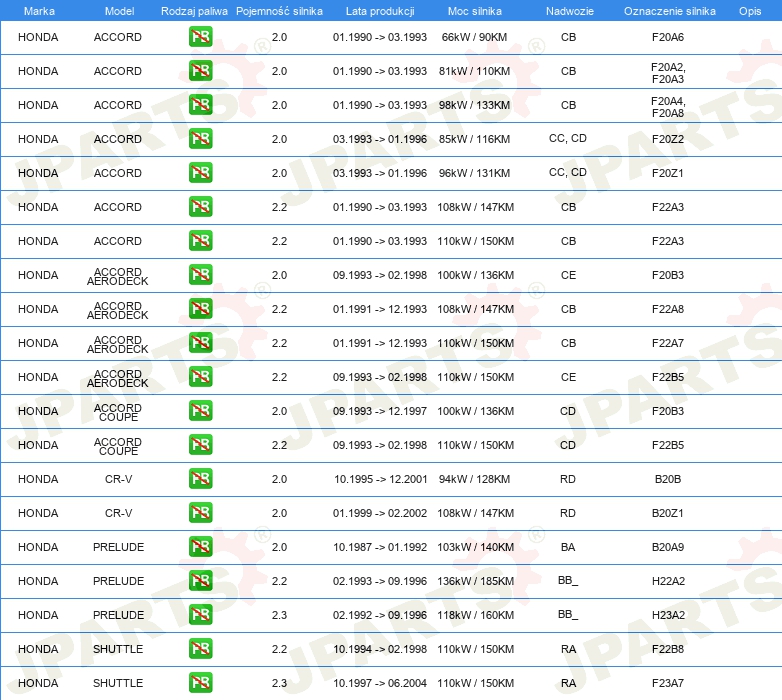Image resolution: width=782 pixels, height=700 pixels.
Task: Click the Oznaczenie silnika column header
Action: click(x=670, y=11)
